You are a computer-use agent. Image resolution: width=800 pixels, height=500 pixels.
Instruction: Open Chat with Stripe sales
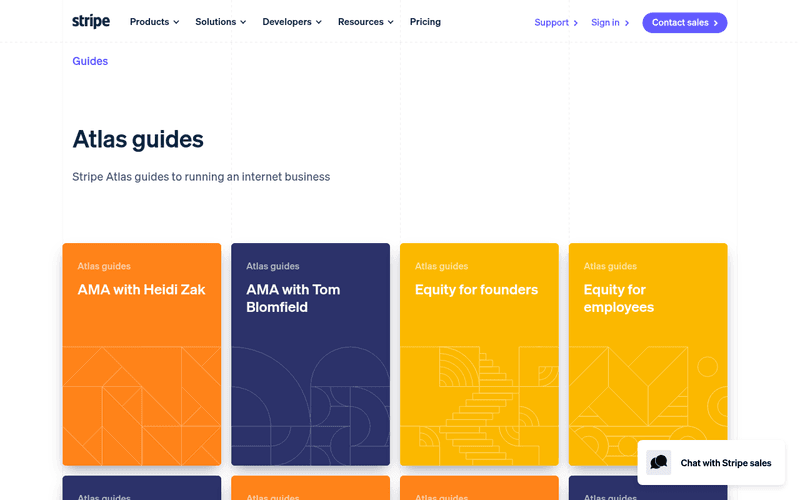click(711, 463)
